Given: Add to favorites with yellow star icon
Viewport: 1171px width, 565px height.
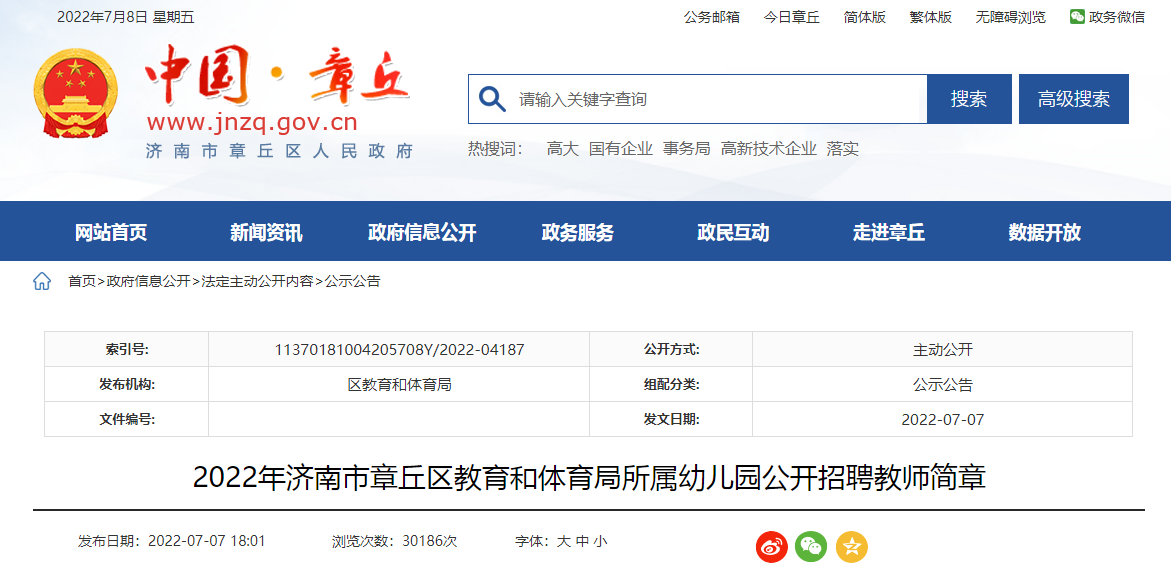Looking at the screenshot, I should 851,547.
